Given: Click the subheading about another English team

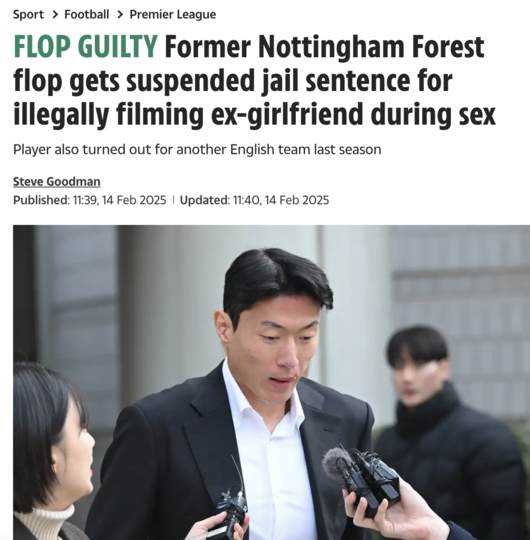Looking at the screenshot, I should 197,150.
